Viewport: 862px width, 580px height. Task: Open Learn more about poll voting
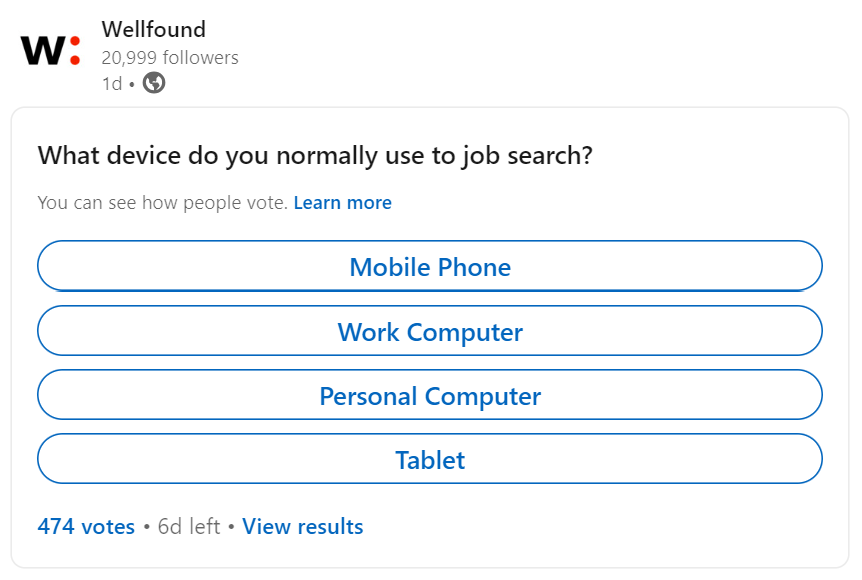point(342,203)
